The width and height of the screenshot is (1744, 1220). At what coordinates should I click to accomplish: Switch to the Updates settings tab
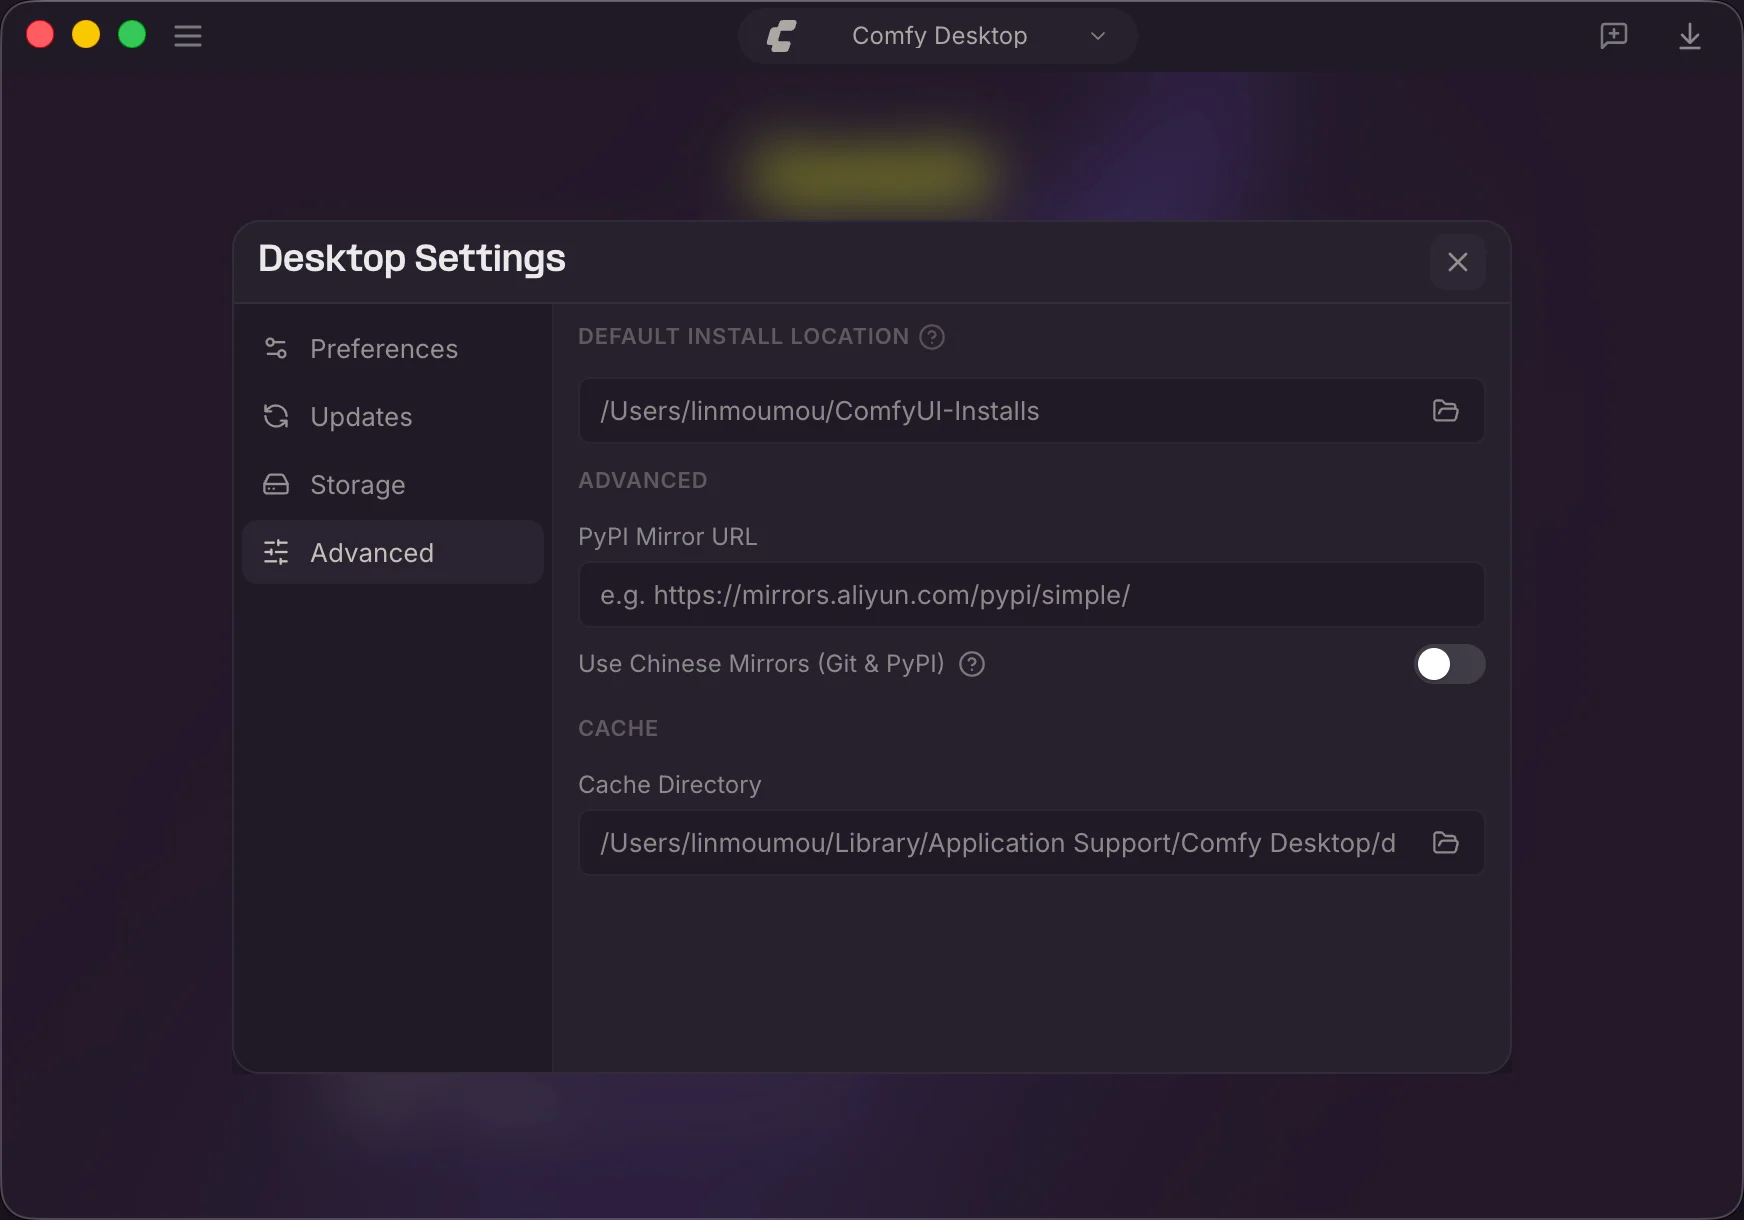[x=393, y=417]
